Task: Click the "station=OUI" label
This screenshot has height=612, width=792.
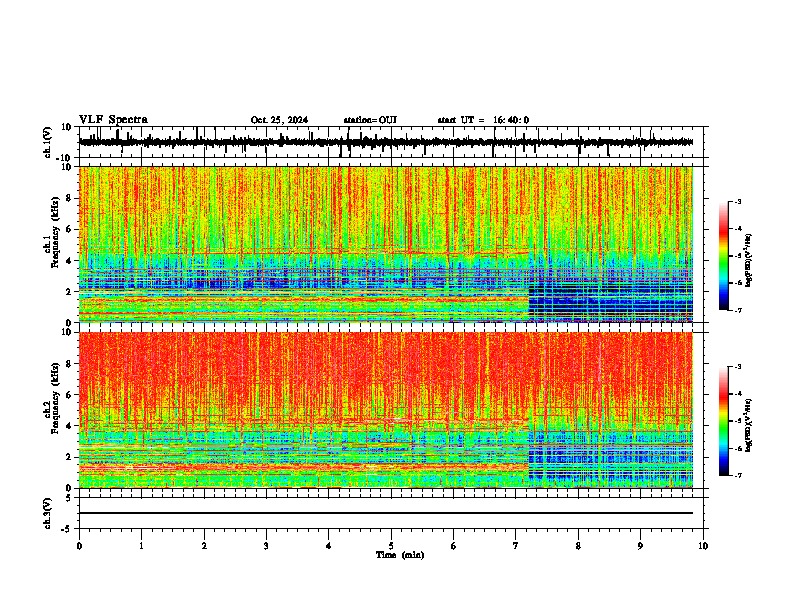Action: (370, 120)
